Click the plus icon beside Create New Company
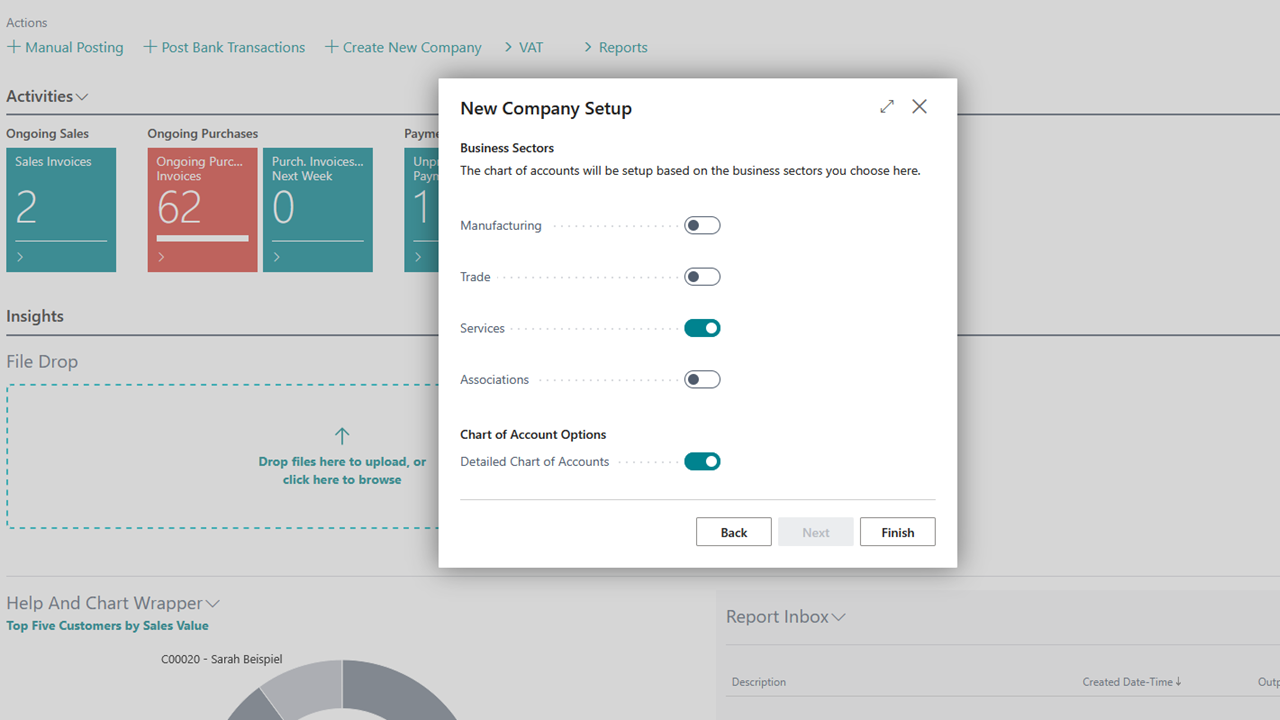 (x=332, y=47)
